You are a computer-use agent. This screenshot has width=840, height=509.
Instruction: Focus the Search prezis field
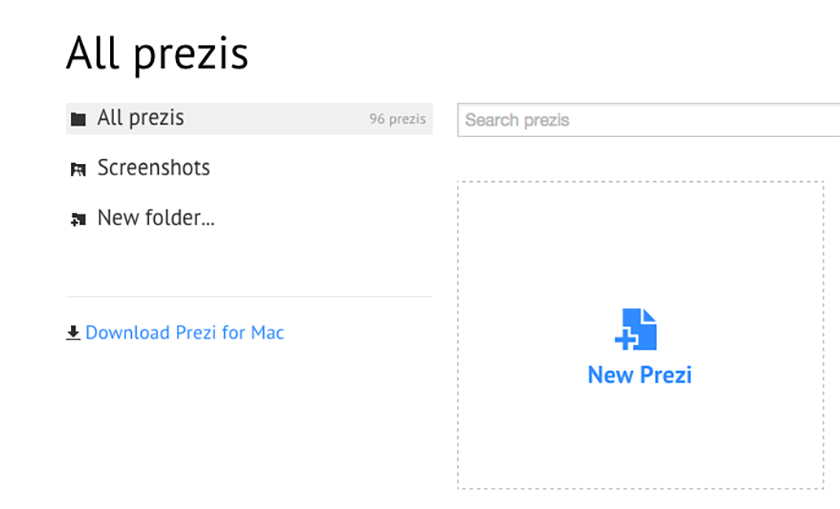(x=649, y=120)
